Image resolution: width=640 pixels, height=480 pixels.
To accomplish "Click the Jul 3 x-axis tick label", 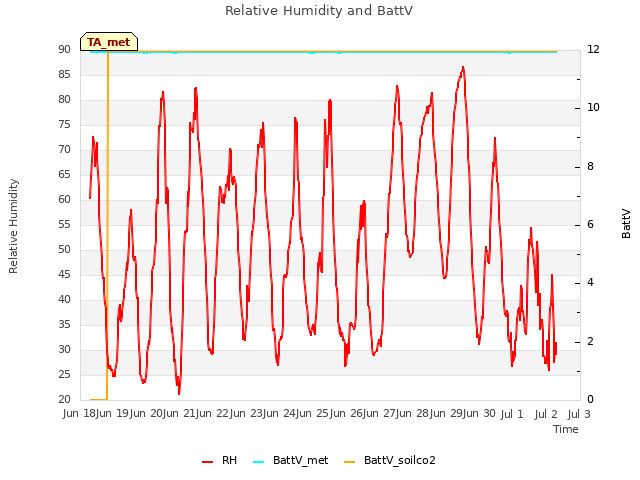I will point(579,413).
